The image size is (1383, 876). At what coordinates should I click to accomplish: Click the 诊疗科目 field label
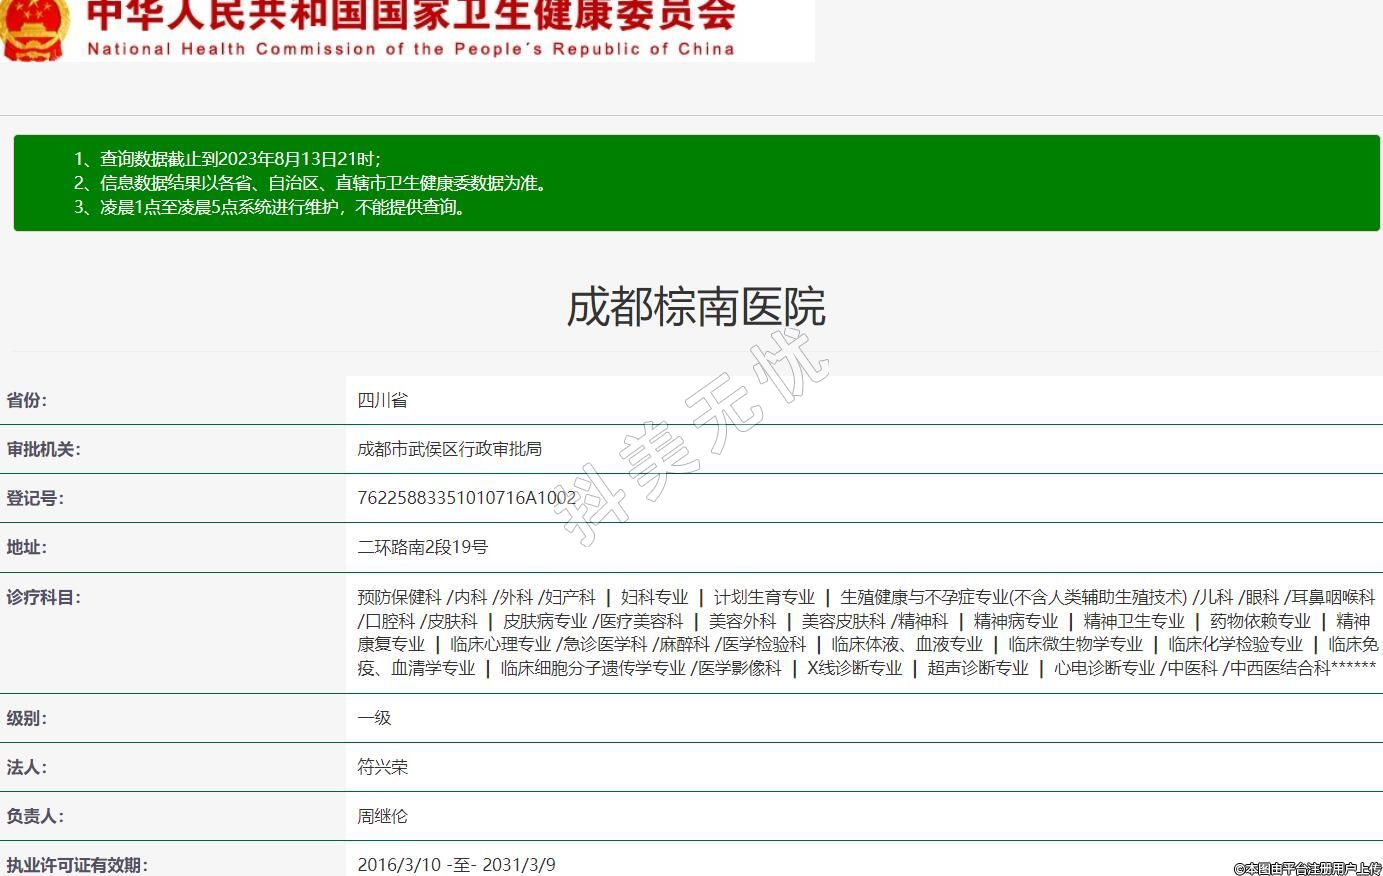44,597
